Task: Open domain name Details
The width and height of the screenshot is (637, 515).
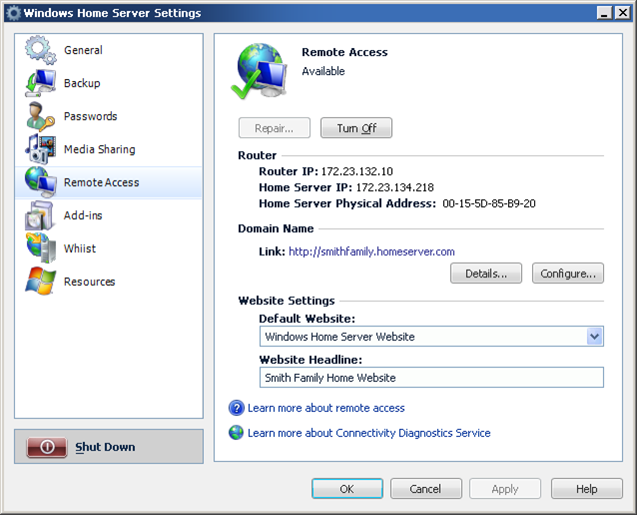Action: click(486, 273)
